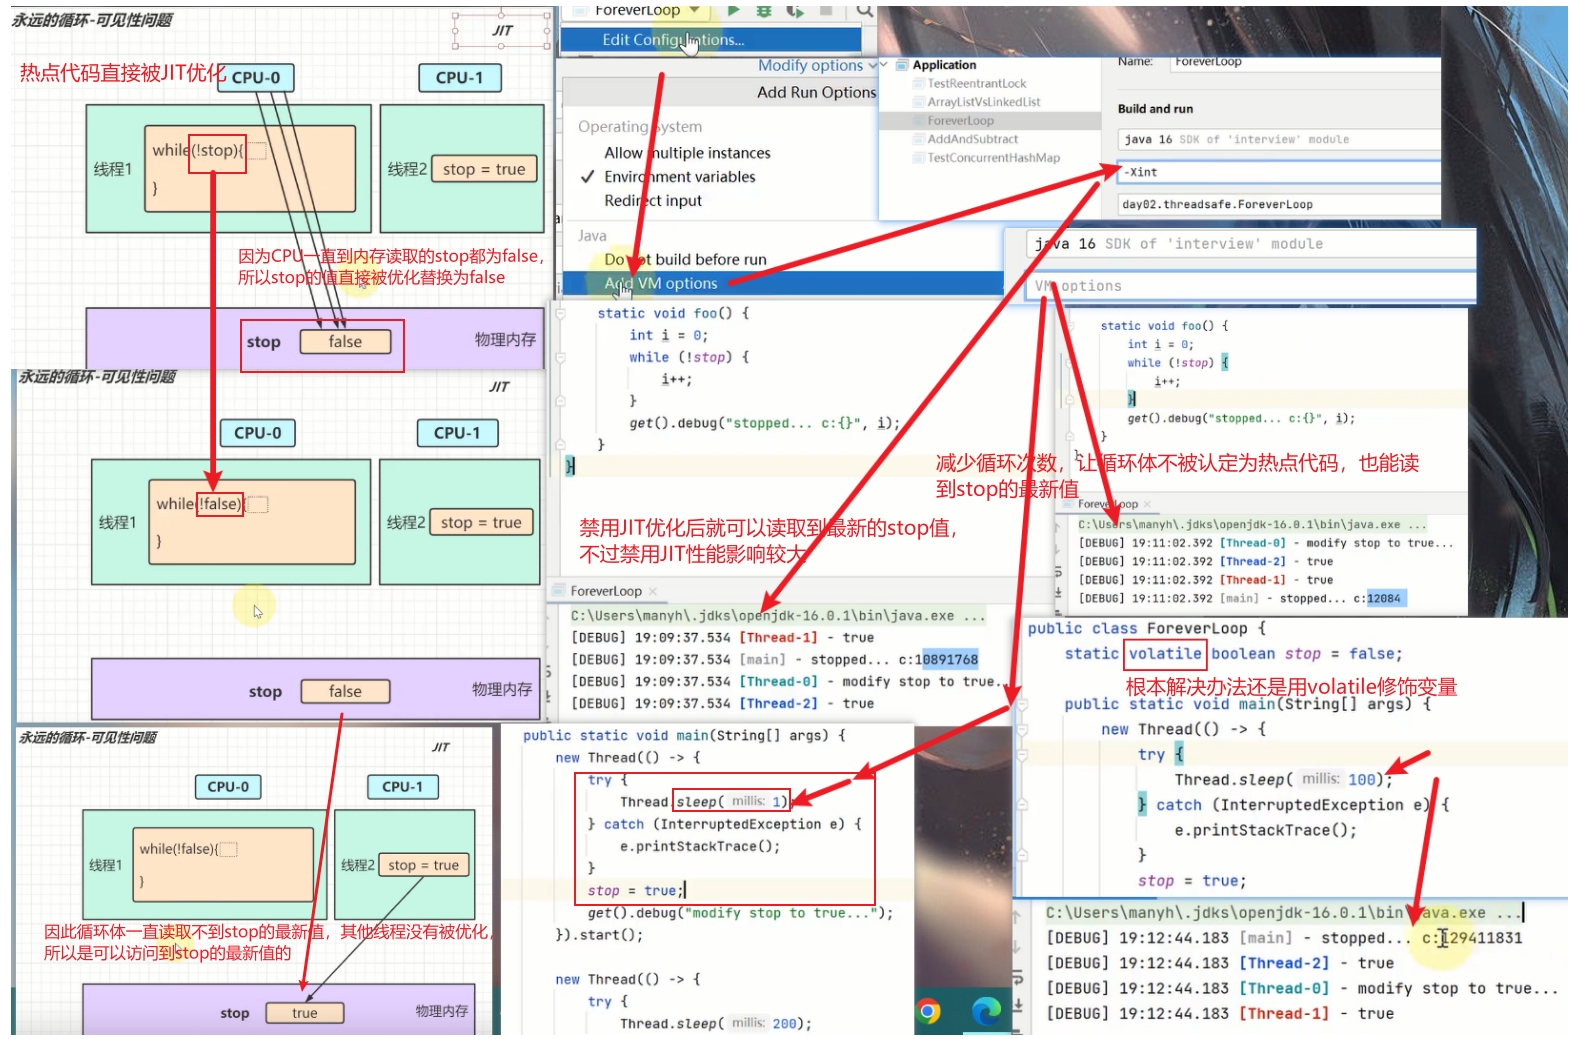The width and height of the screenshot is (1570, 1039).
Task: Open Google Chrome from the taskbar
Action: (x=929, y=1012)
